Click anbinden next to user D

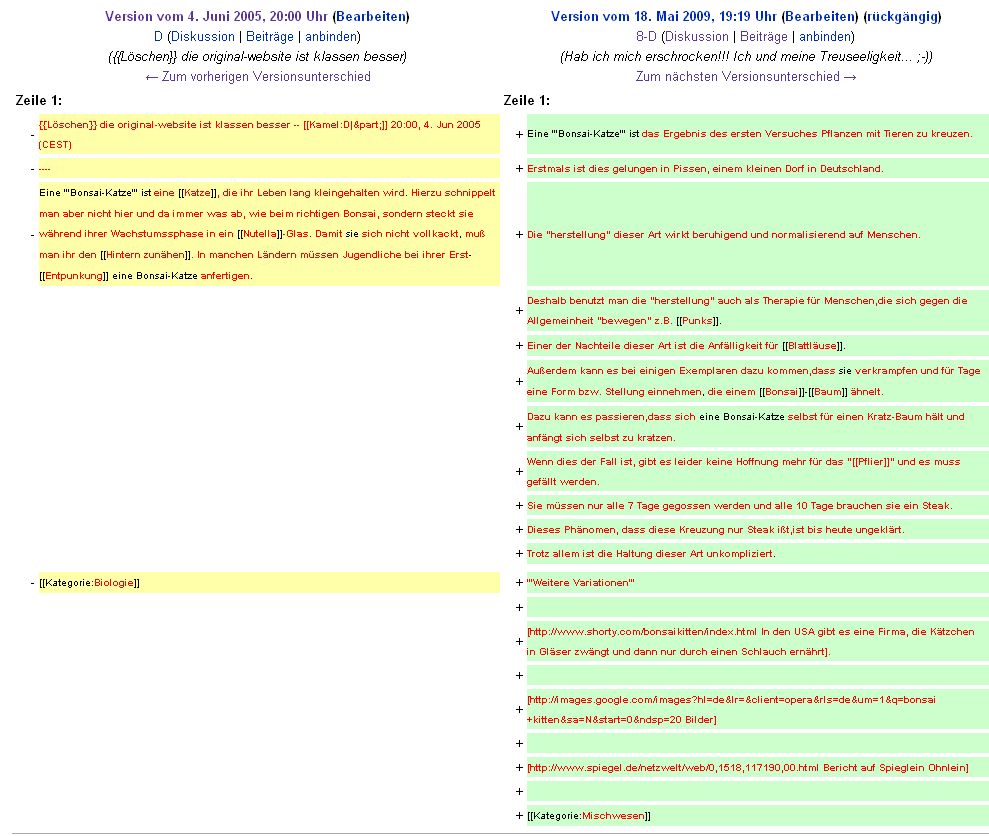331,36
